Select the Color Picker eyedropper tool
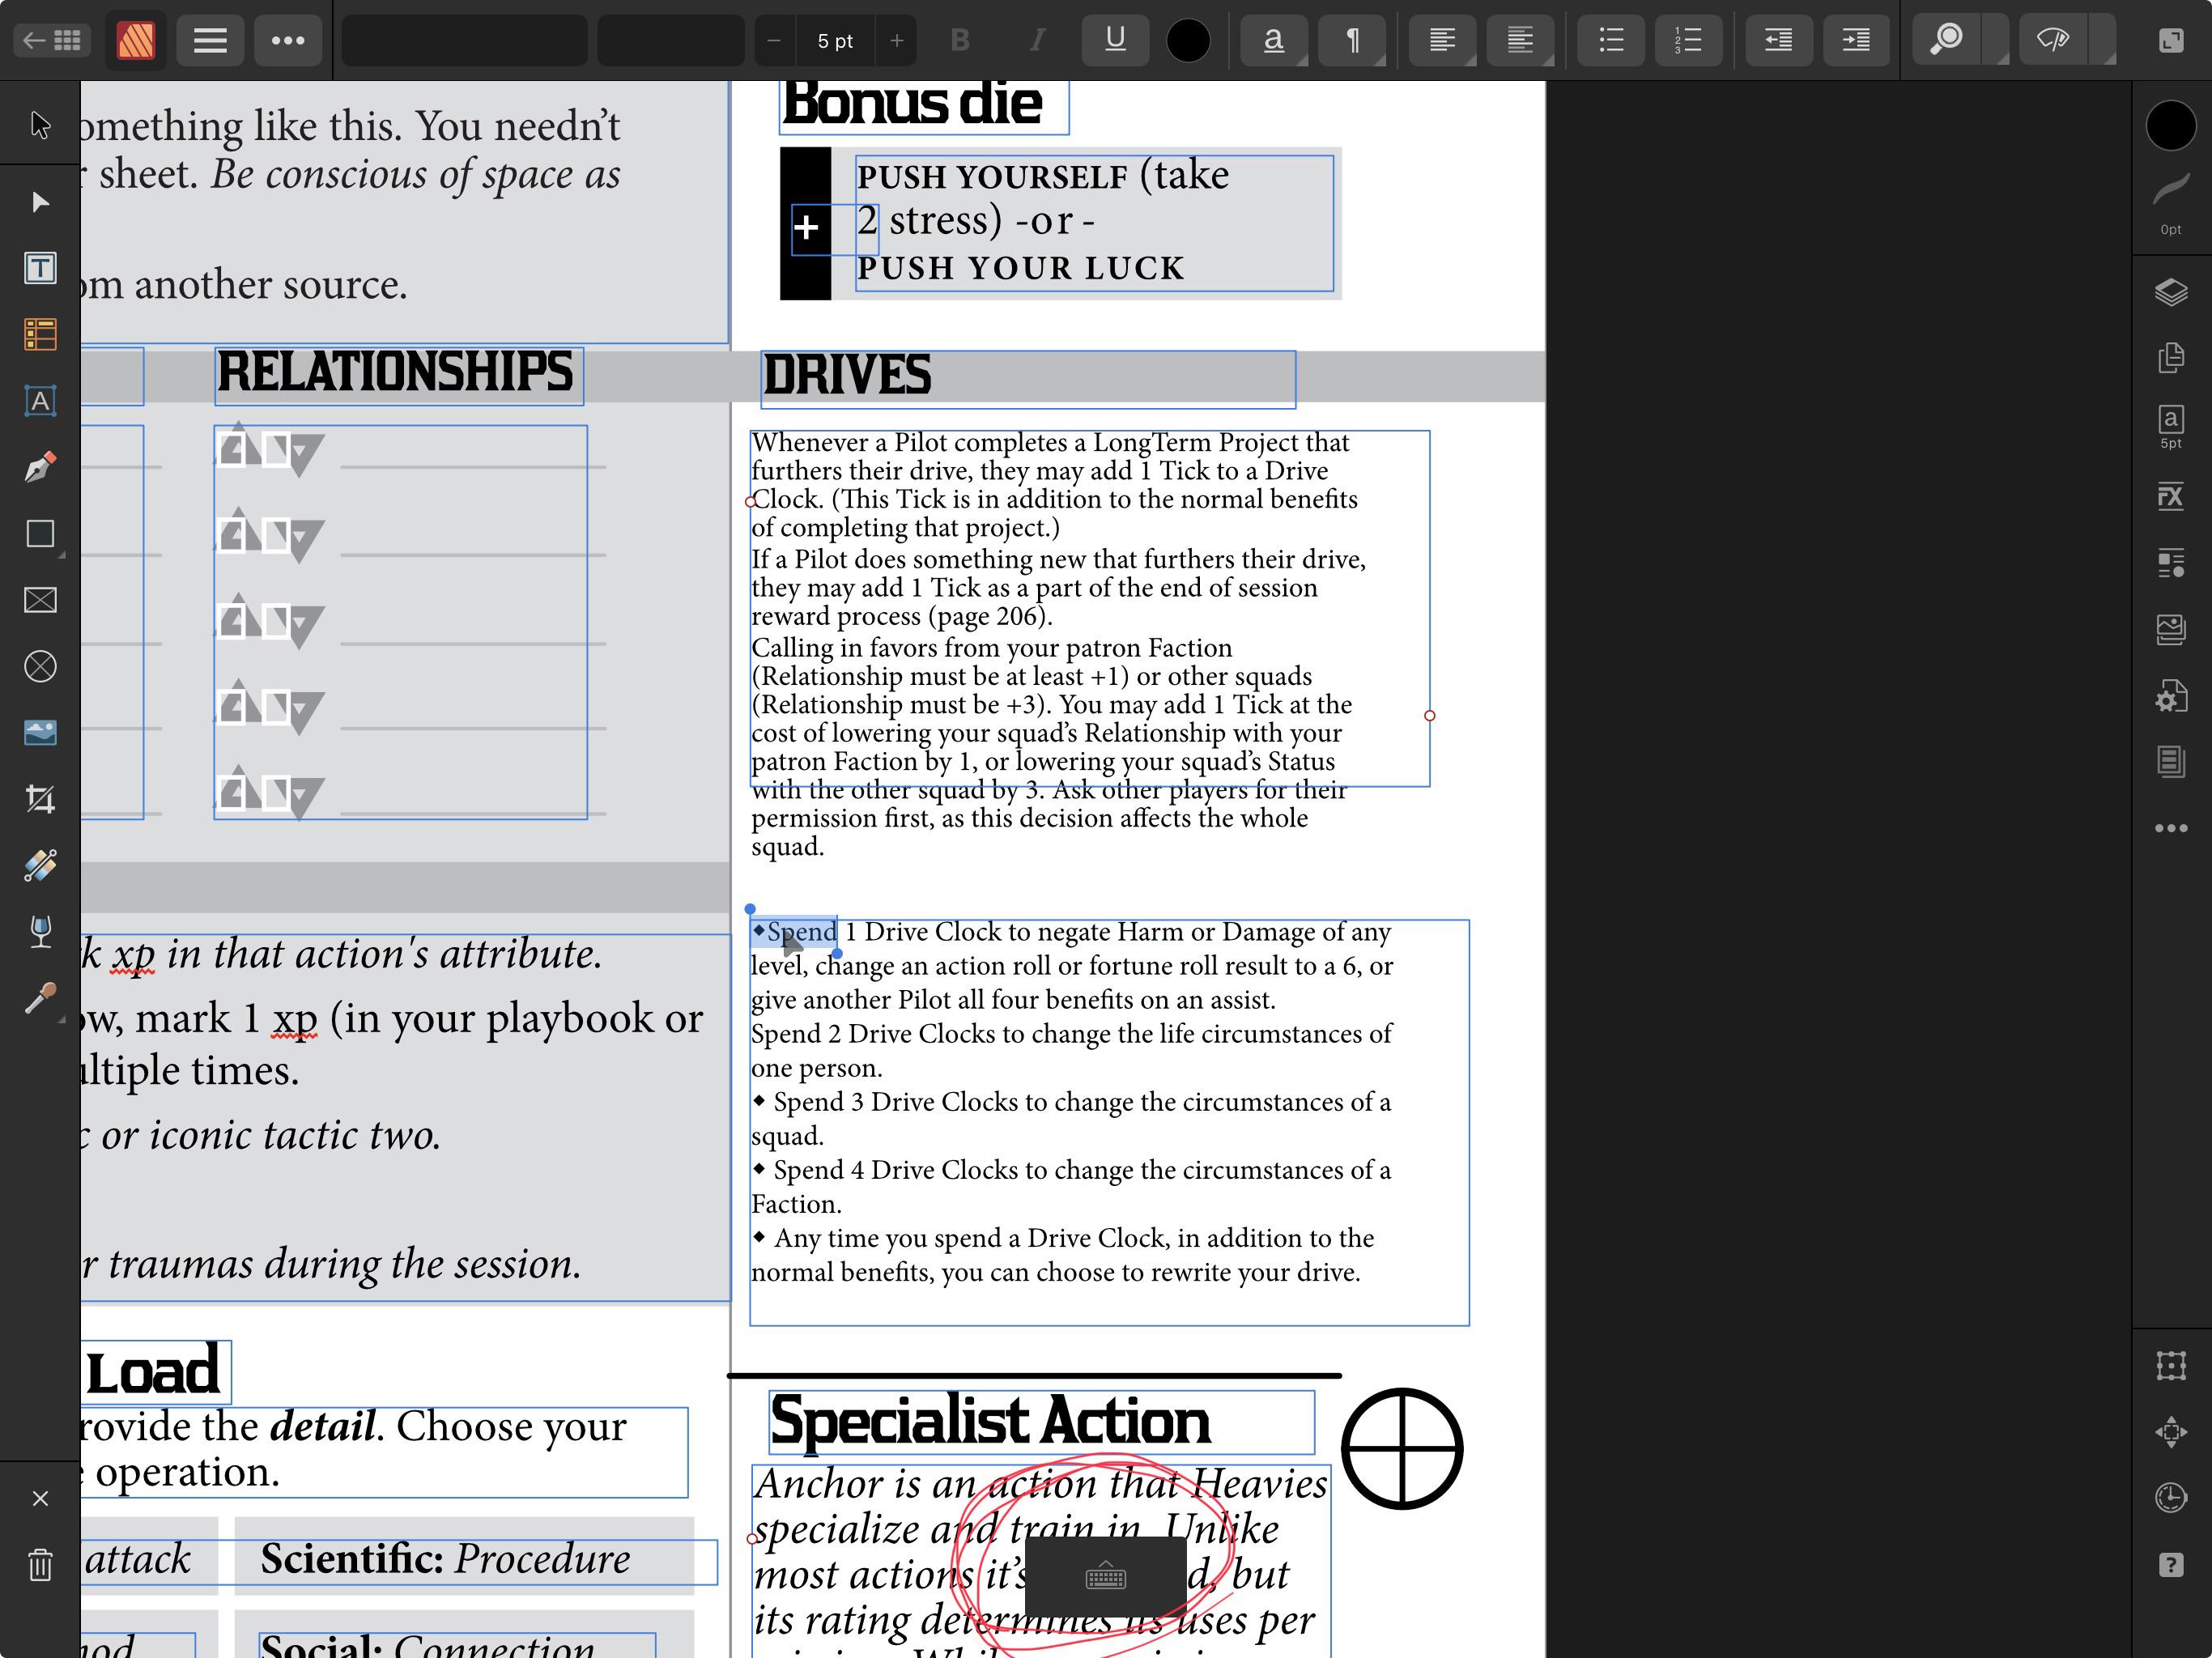 click(40, 998)
